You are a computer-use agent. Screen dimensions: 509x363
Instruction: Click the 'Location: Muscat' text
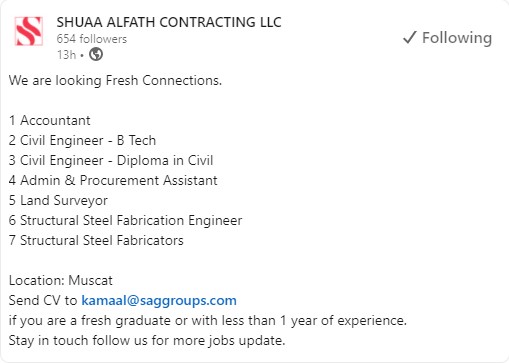61,281
